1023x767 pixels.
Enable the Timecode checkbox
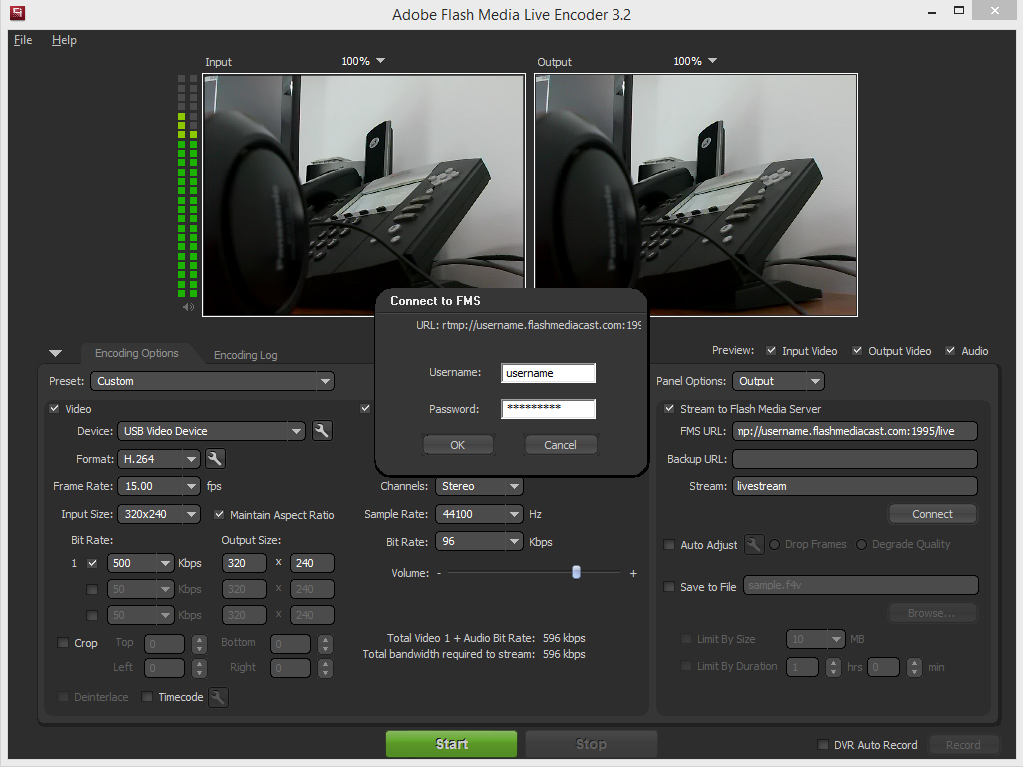coord(147,697)
